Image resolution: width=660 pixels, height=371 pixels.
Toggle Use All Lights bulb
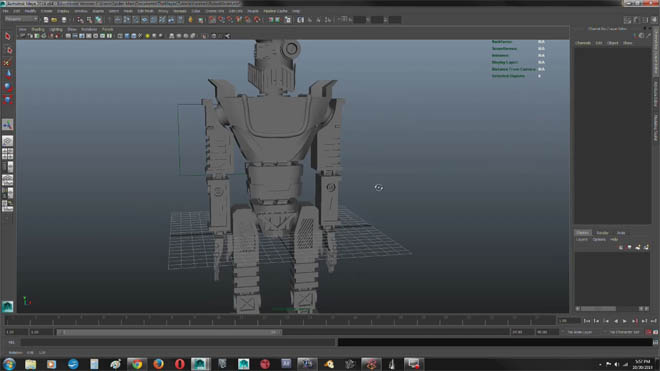147,36
